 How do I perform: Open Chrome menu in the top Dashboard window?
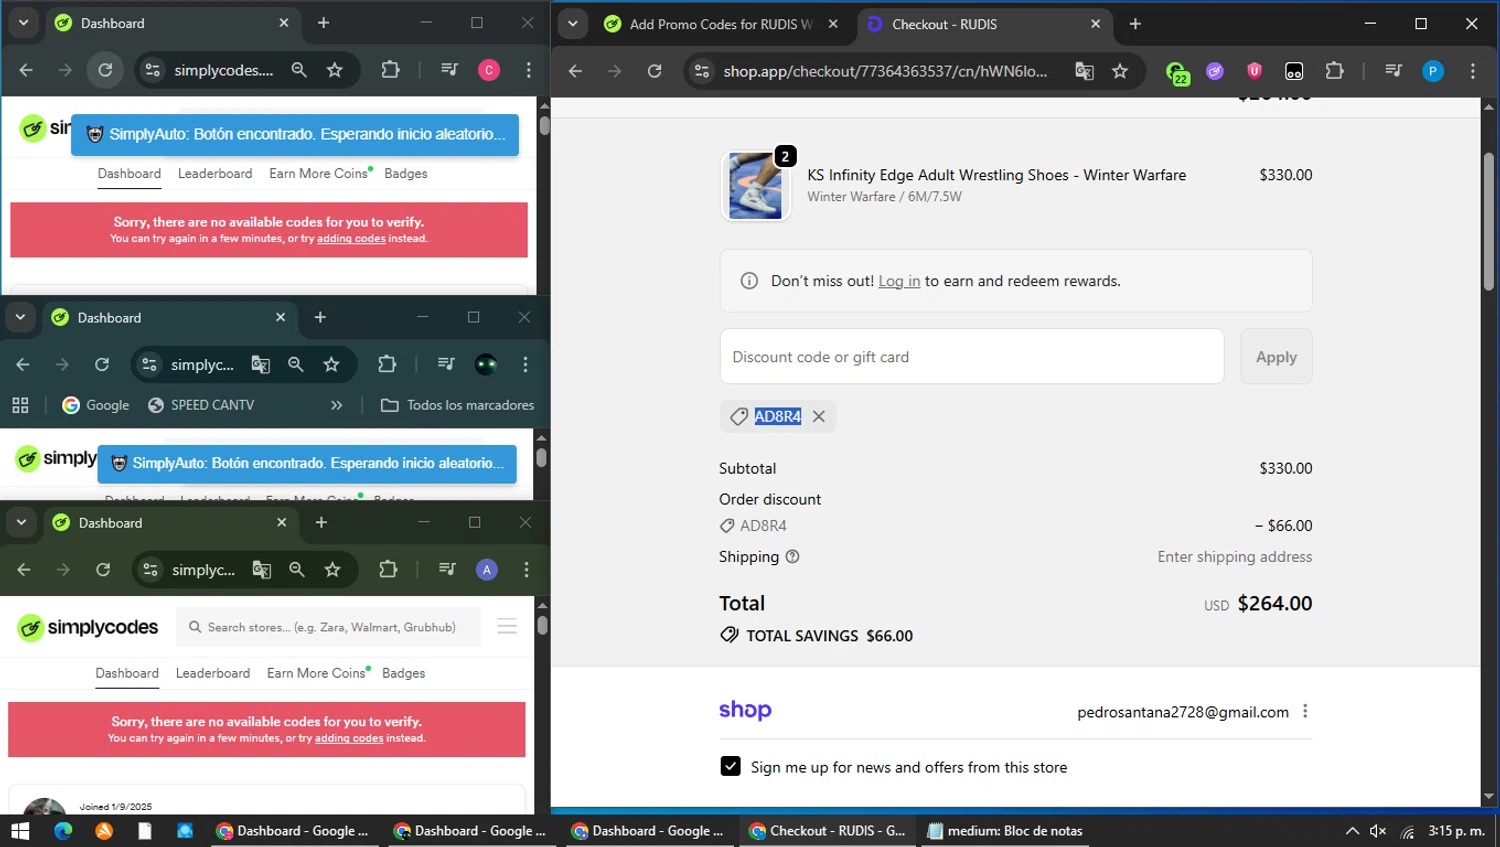529,70
